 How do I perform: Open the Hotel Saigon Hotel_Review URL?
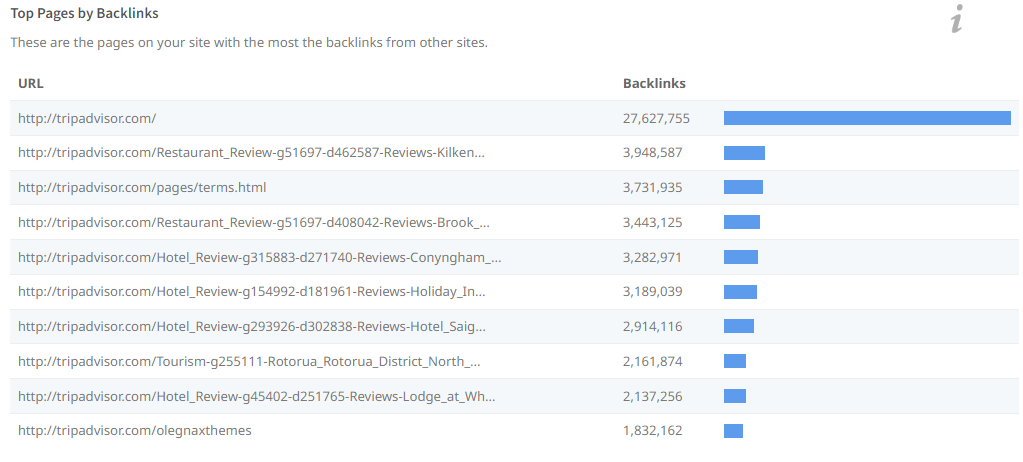coord(254,326)
